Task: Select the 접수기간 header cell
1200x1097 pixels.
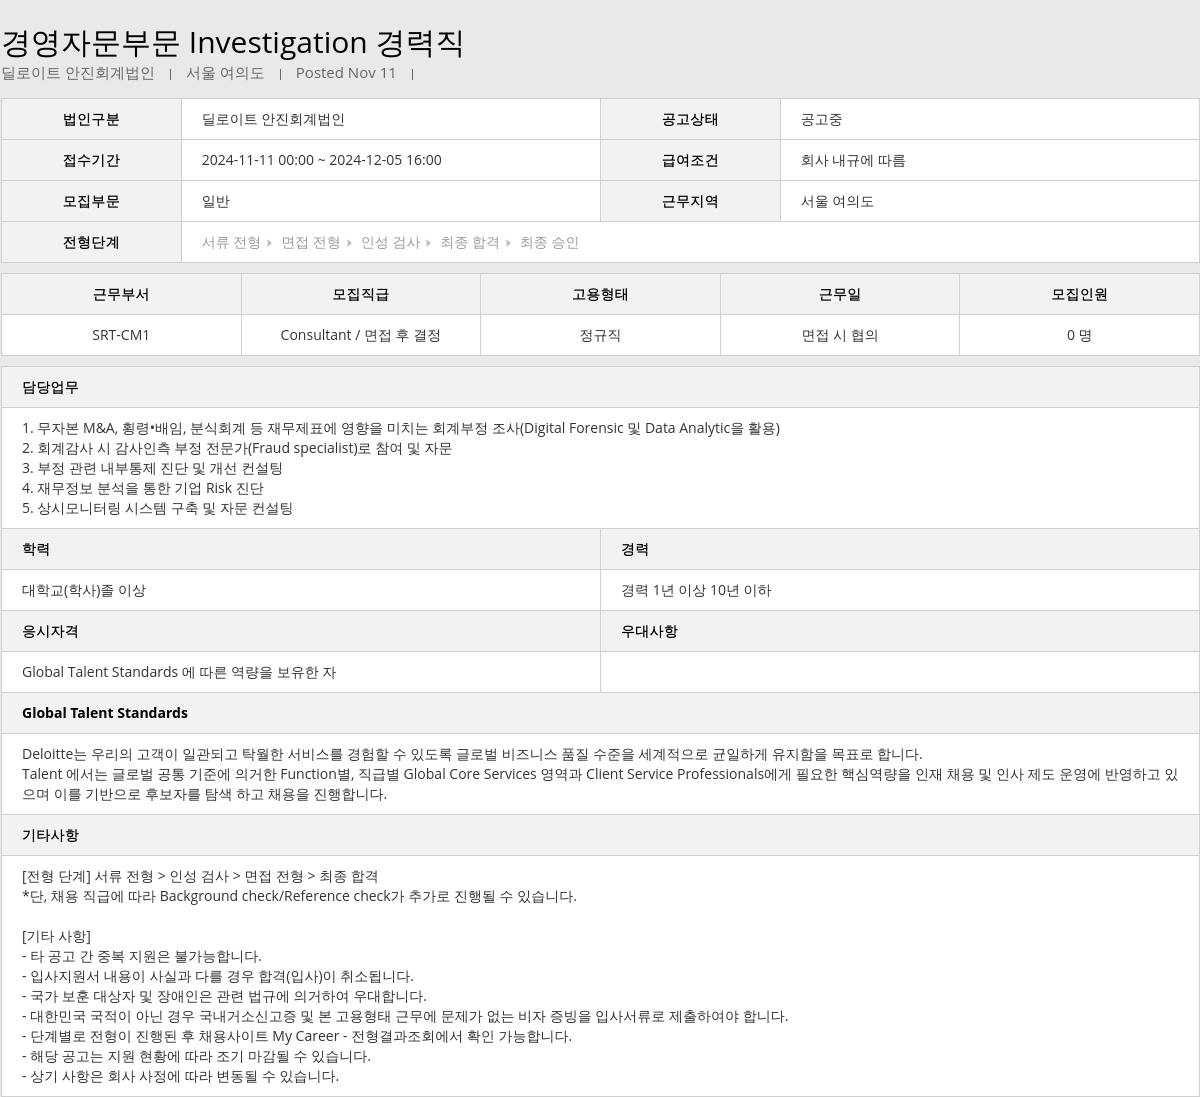Action: tap(91, 160)
